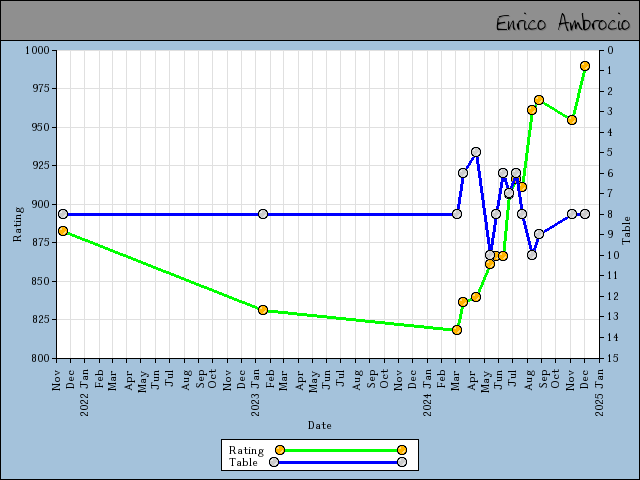Click the blue Table line sample in the legend

click(338, 462)
